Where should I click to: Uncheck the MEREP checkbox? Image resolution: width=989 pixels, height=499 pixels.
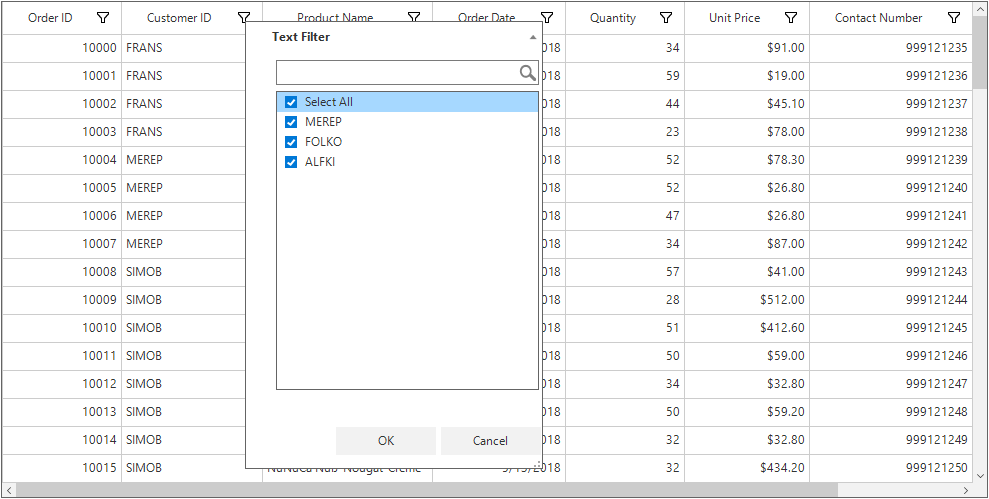point(291,122)
